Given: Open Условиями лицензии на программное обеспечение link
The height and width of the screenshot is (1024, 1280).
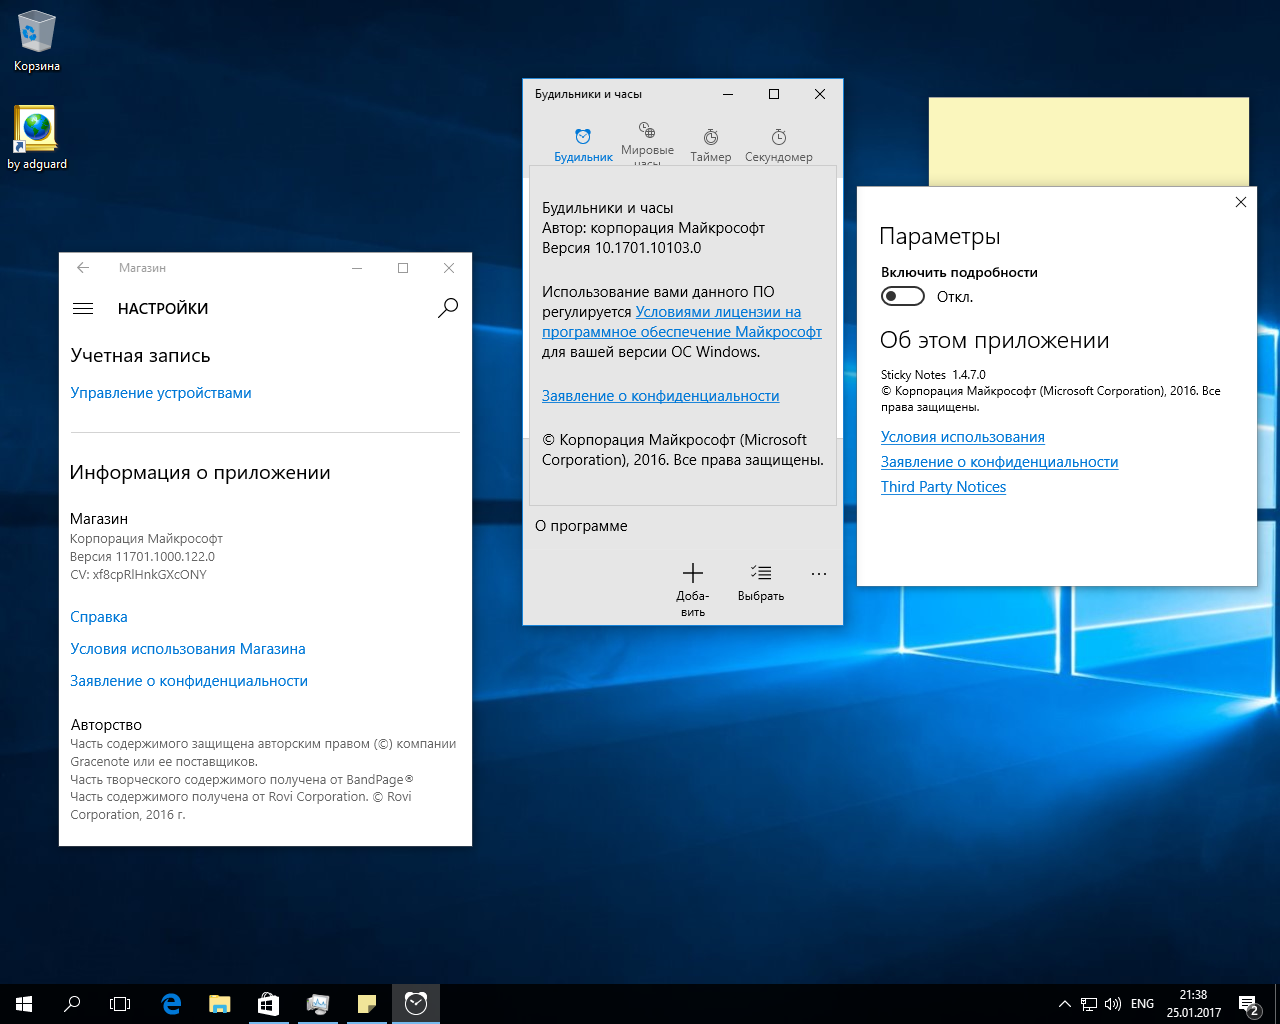Looking at the screenshot, I should 682,322.
